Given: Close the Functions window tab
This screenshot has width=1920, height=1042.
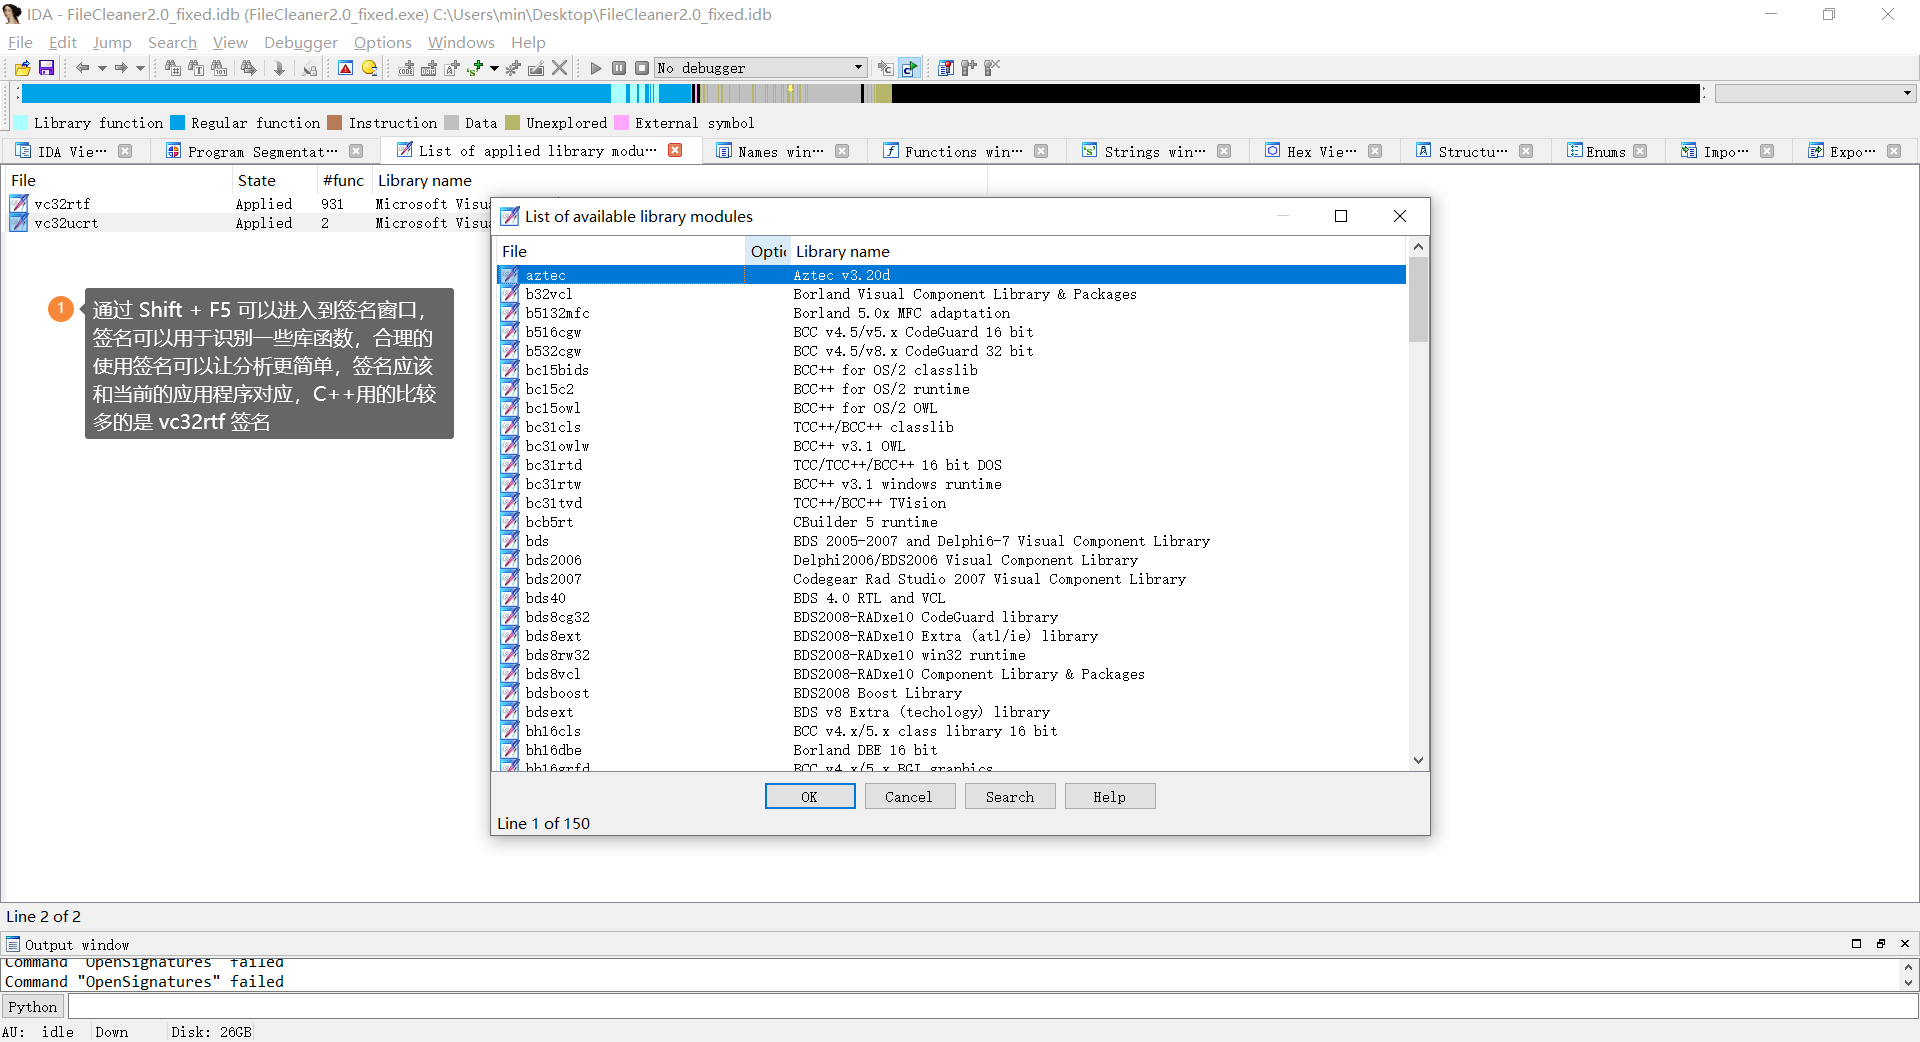Looking at the screenshot, I should [x=1041, y=151].
